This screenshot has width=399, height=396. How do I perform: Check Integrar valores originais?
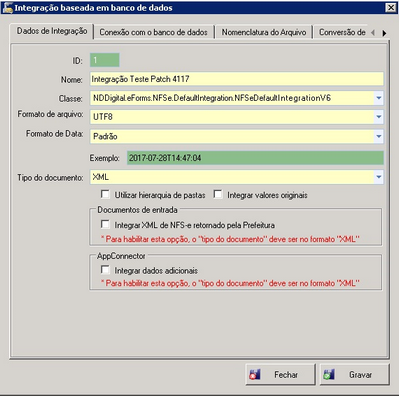tap(218, 194)
